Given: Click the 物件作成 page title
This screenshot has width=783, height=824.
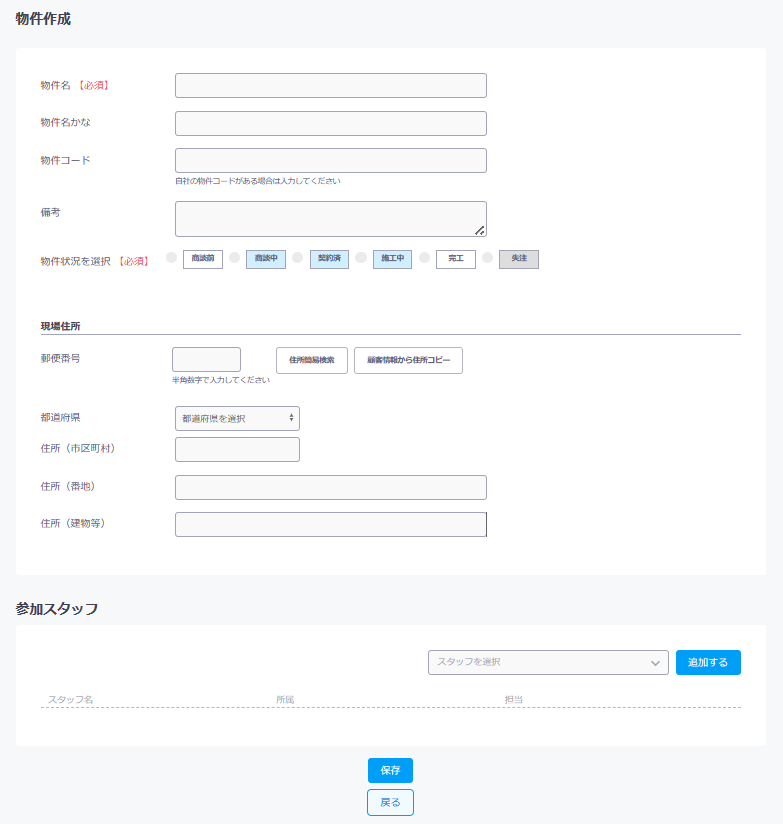Looking at the screenshot, I should [x=43, y=19].
